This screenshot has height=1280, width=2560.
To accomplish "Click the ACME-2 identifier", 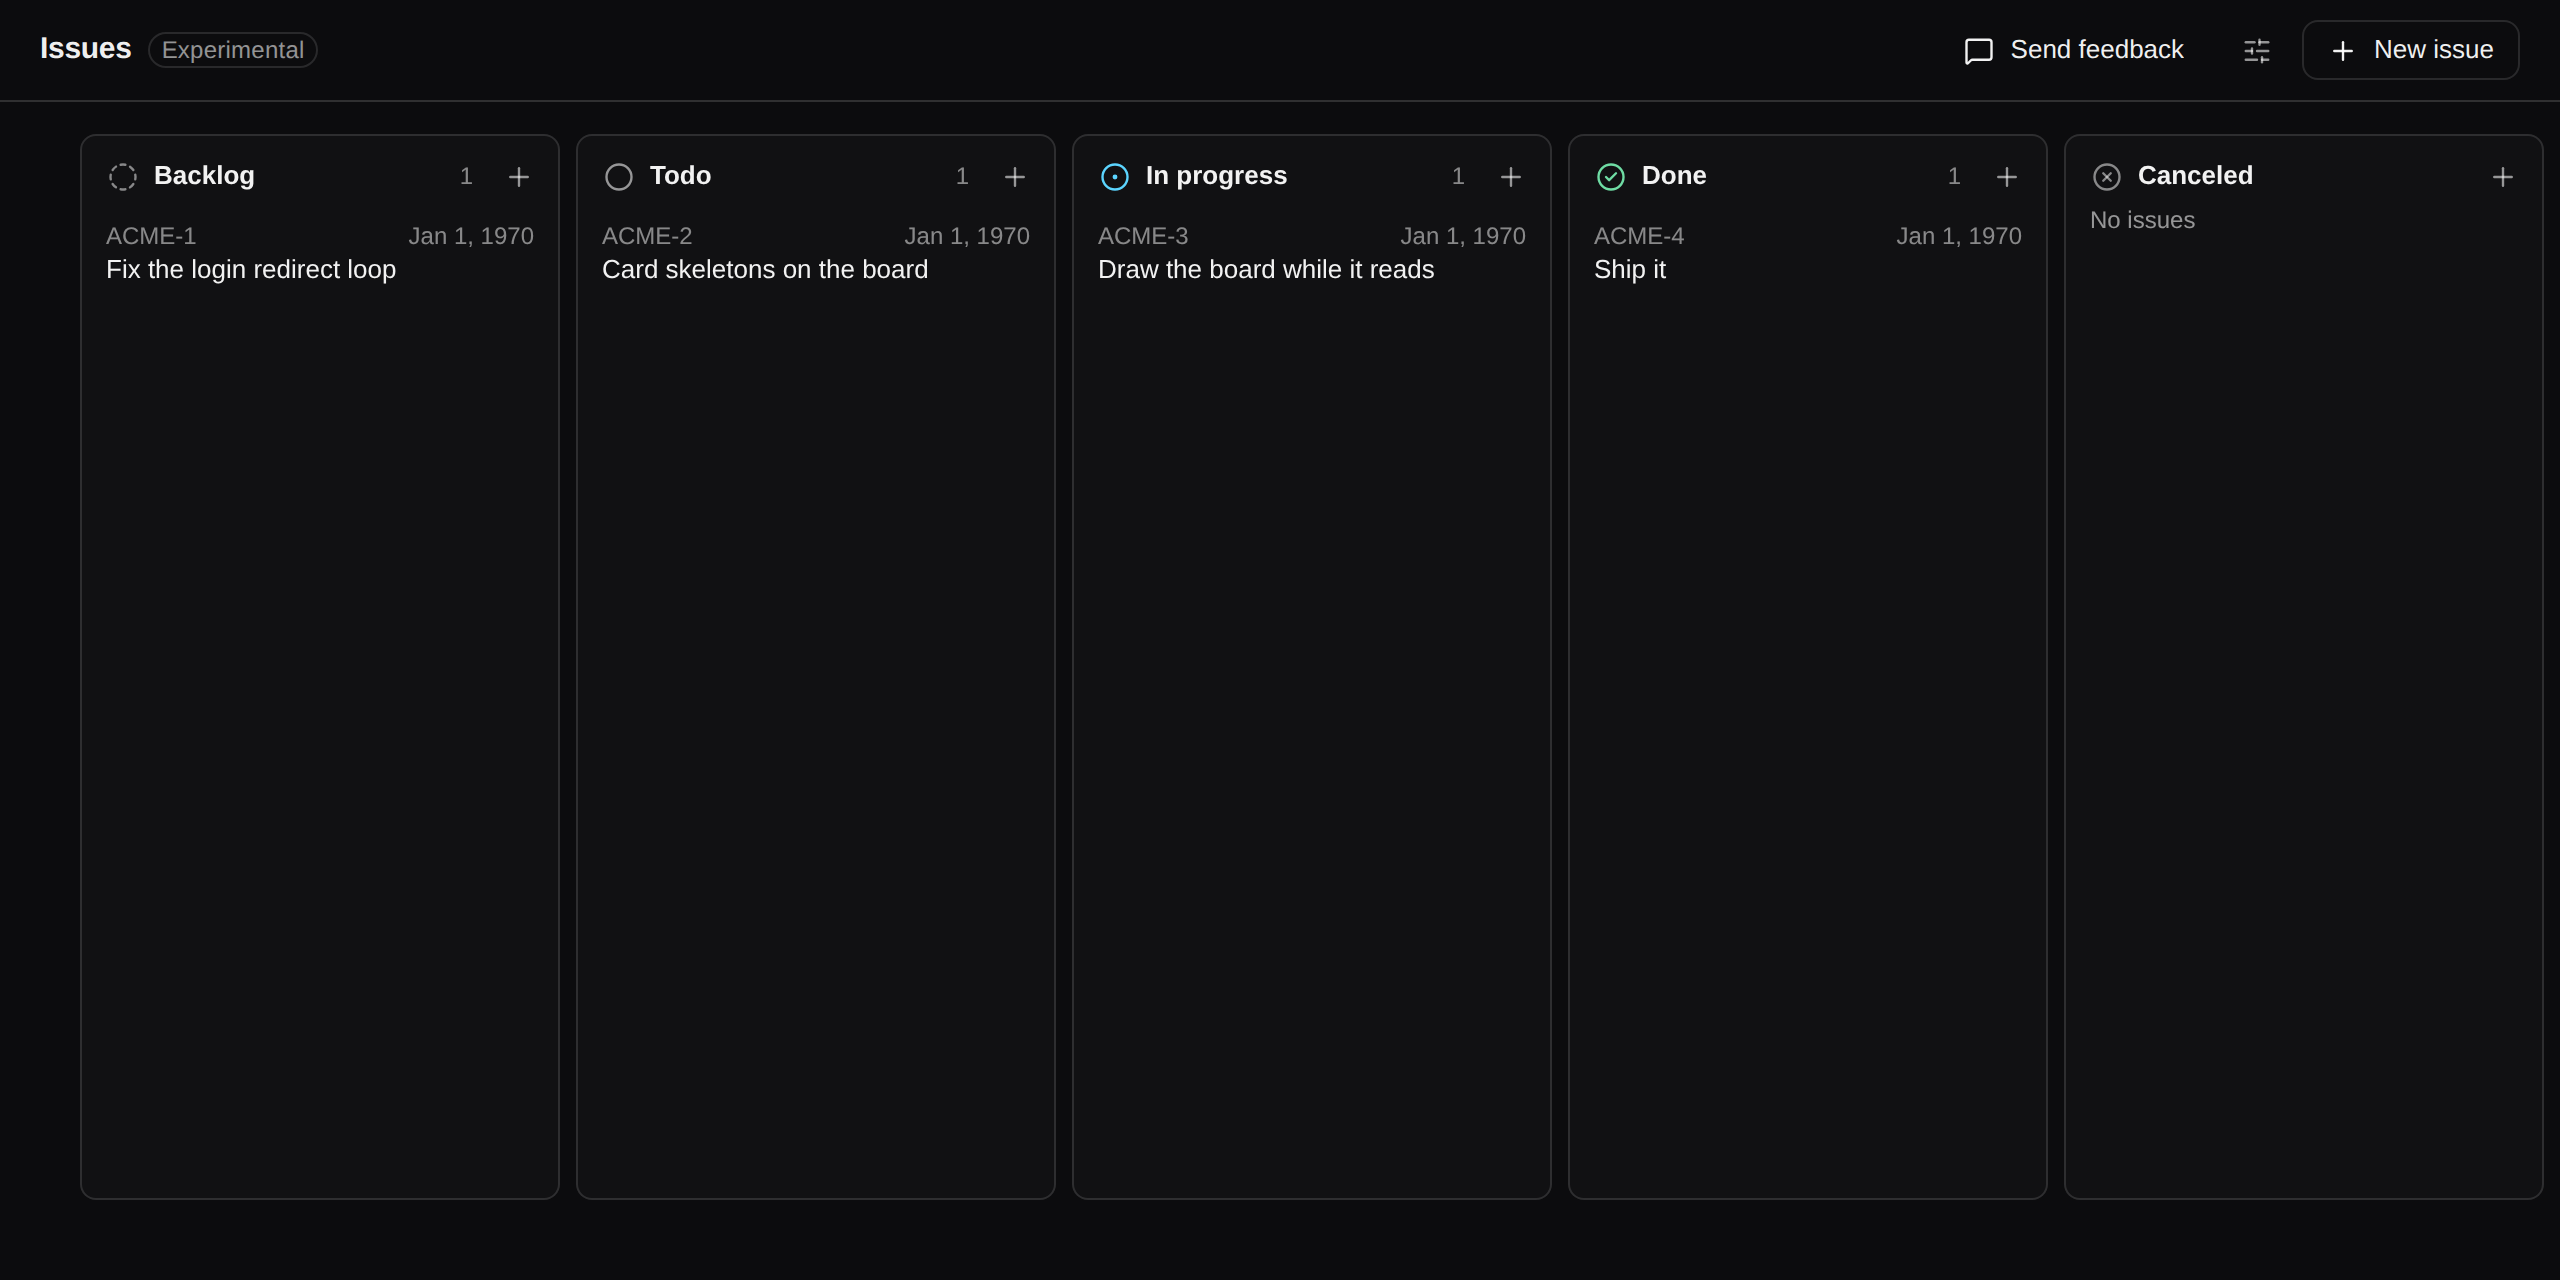I will [647, 236].
